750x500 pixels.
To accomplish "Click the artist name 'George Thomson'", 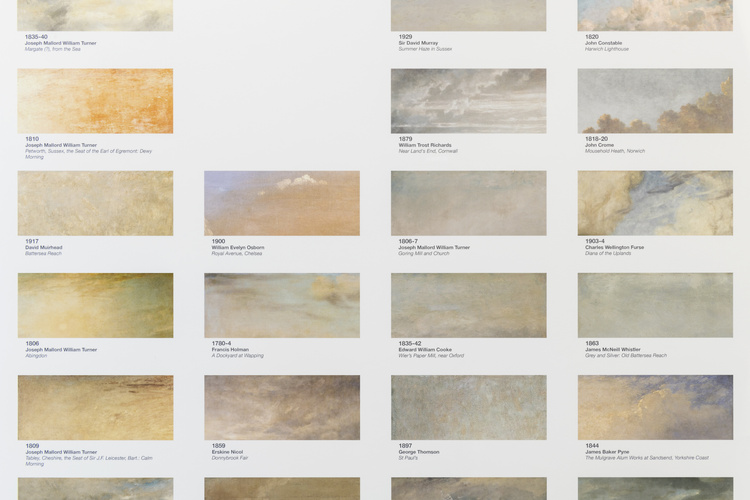I will tap(419, 452).
